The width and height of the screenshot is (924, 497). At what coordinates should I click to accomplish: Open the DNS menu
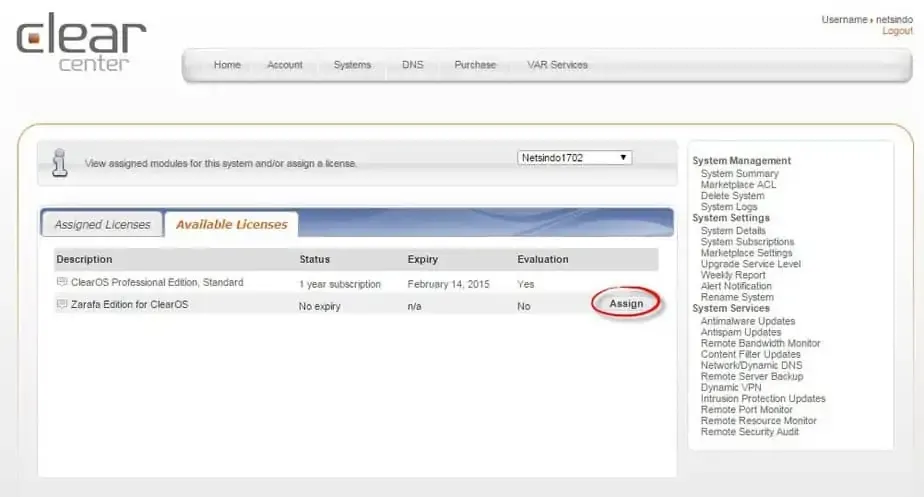click(412, 65)
